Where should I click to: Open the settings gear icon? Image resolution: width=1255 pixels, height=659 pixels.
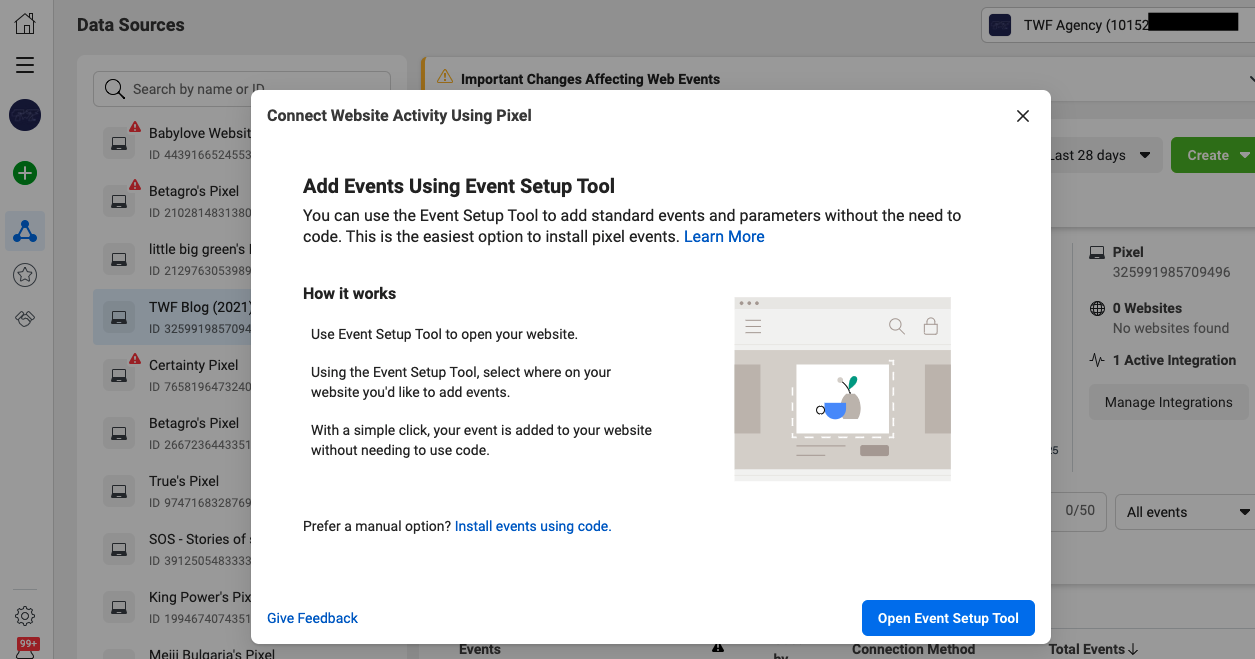[x=25, y=616]
